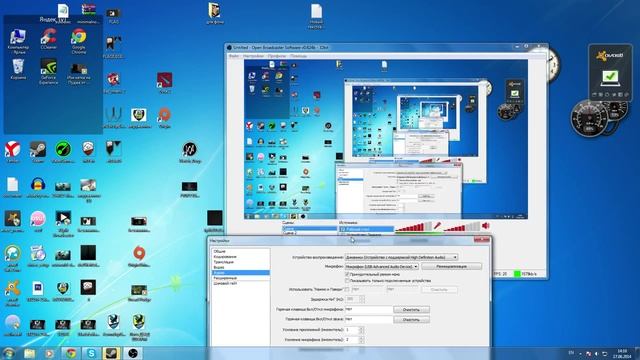
Task: Enable 'Показывать только подключенные устройства' checkbox
Action: 347,281
